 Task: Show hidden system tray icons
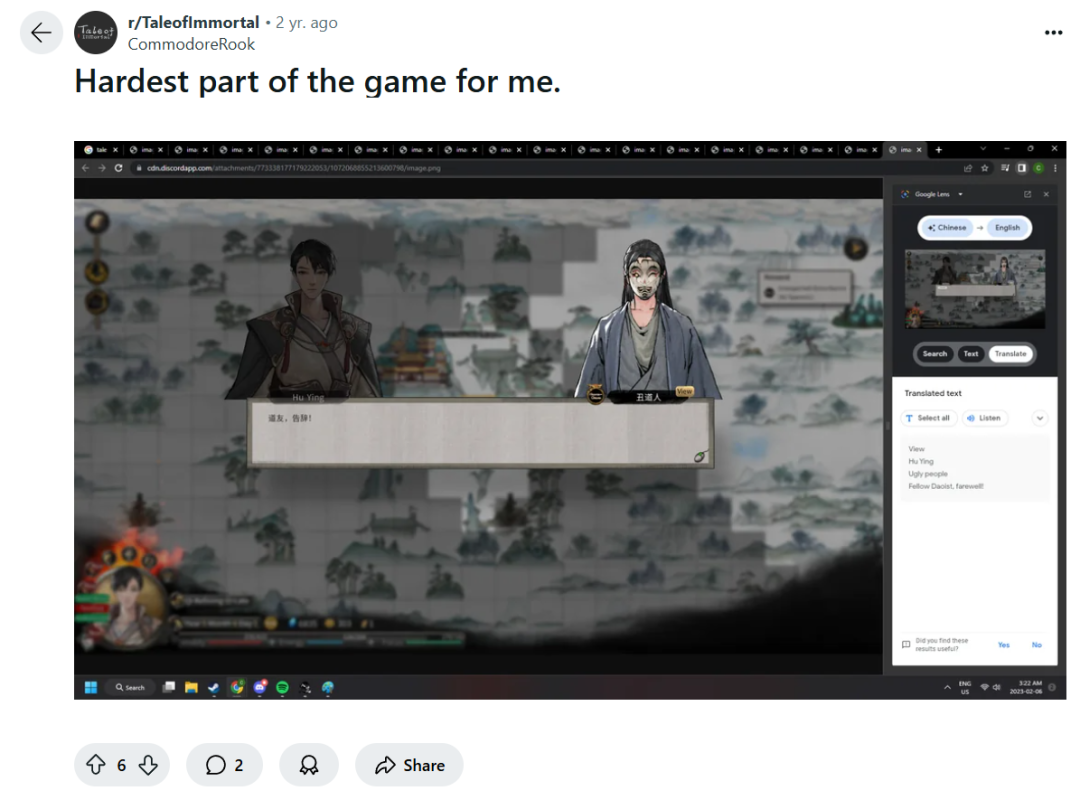[x=947, y=687]
